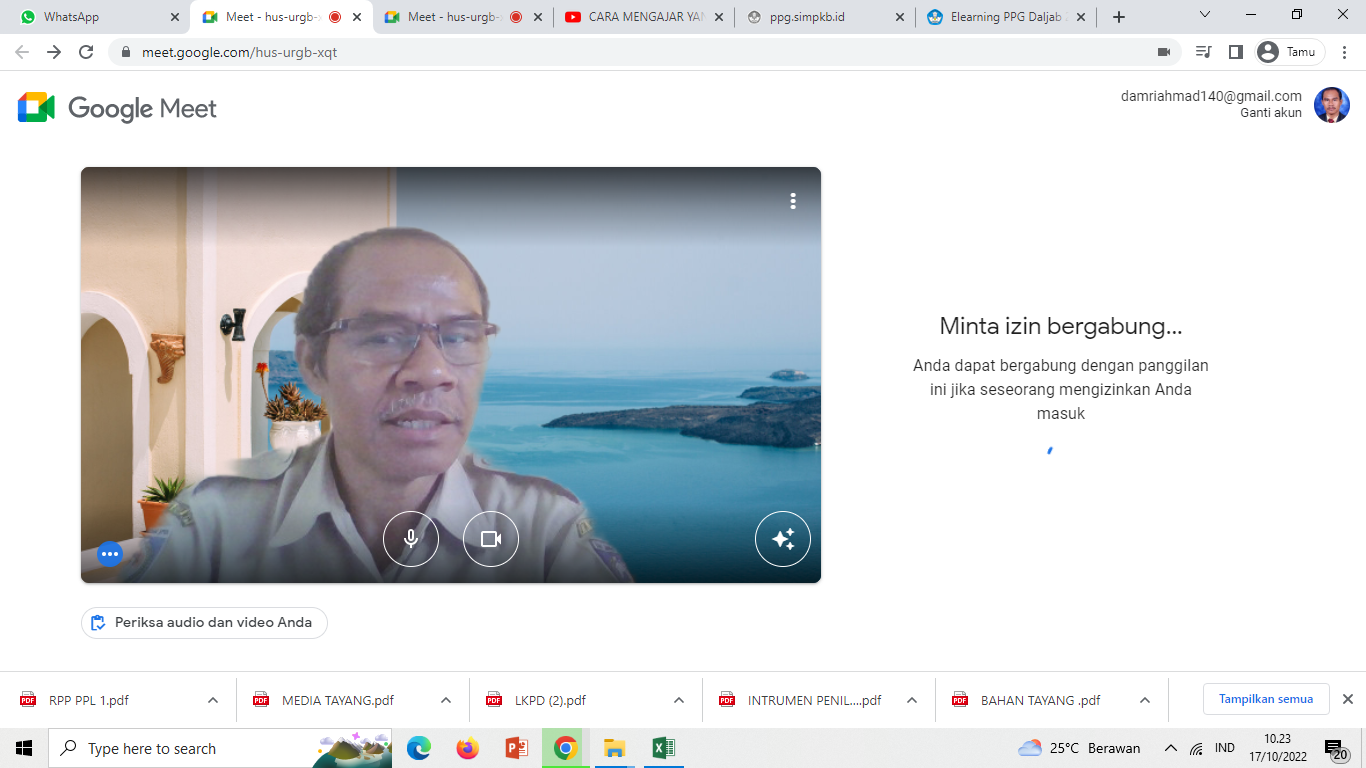Open the Tamu guest profile button

[1289, 52]
